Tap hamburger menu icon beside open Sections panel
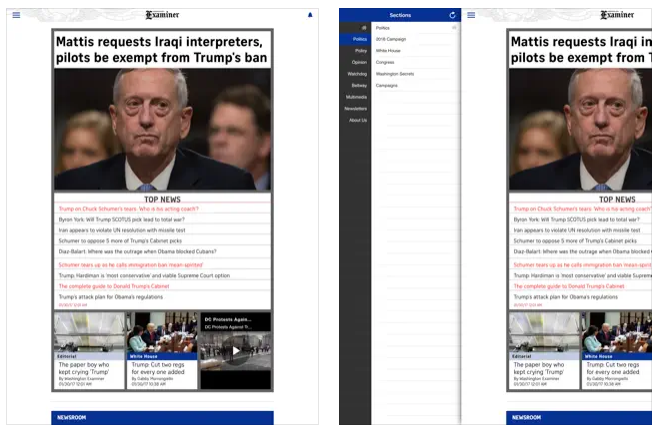The width and height of the screenshot is (657, 427). point(471,15)
